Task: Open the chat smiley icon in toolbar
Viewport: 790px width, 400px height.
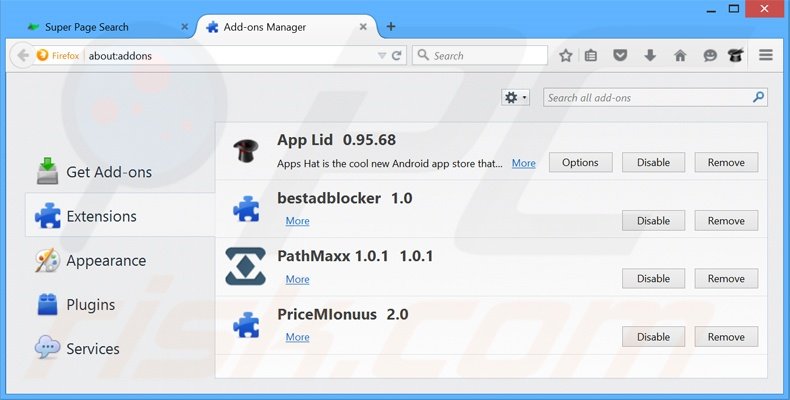Action: click(710, 55)
